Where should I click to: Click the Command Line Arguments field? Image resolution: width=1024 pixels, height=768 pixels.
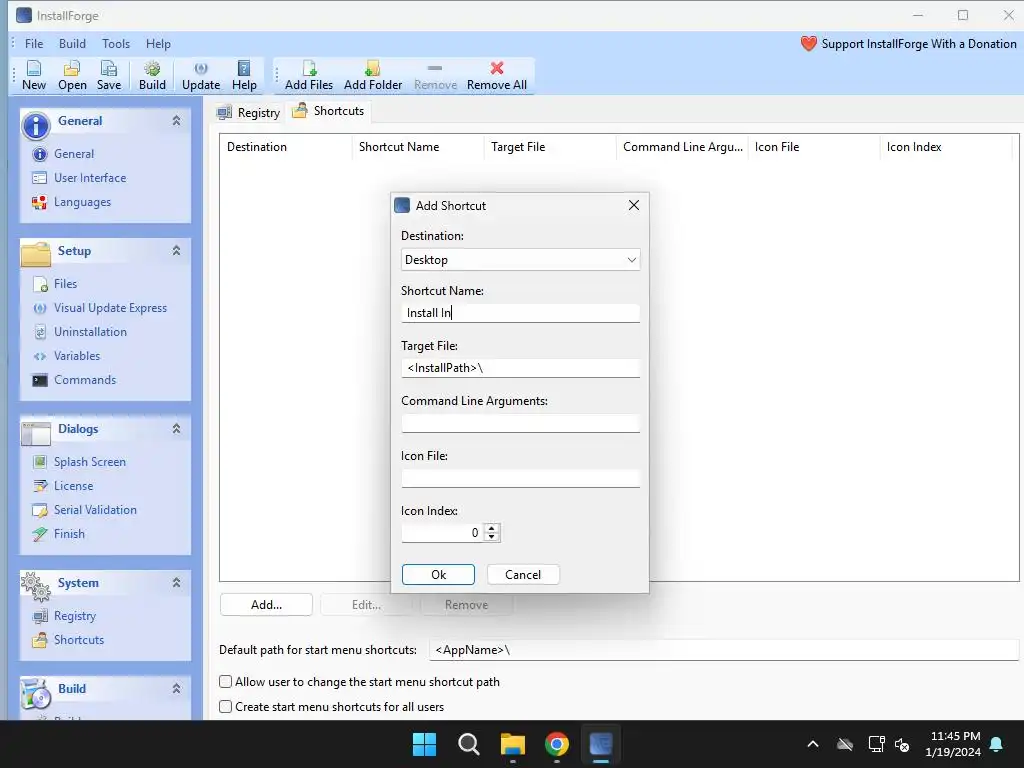pos(520,423)
